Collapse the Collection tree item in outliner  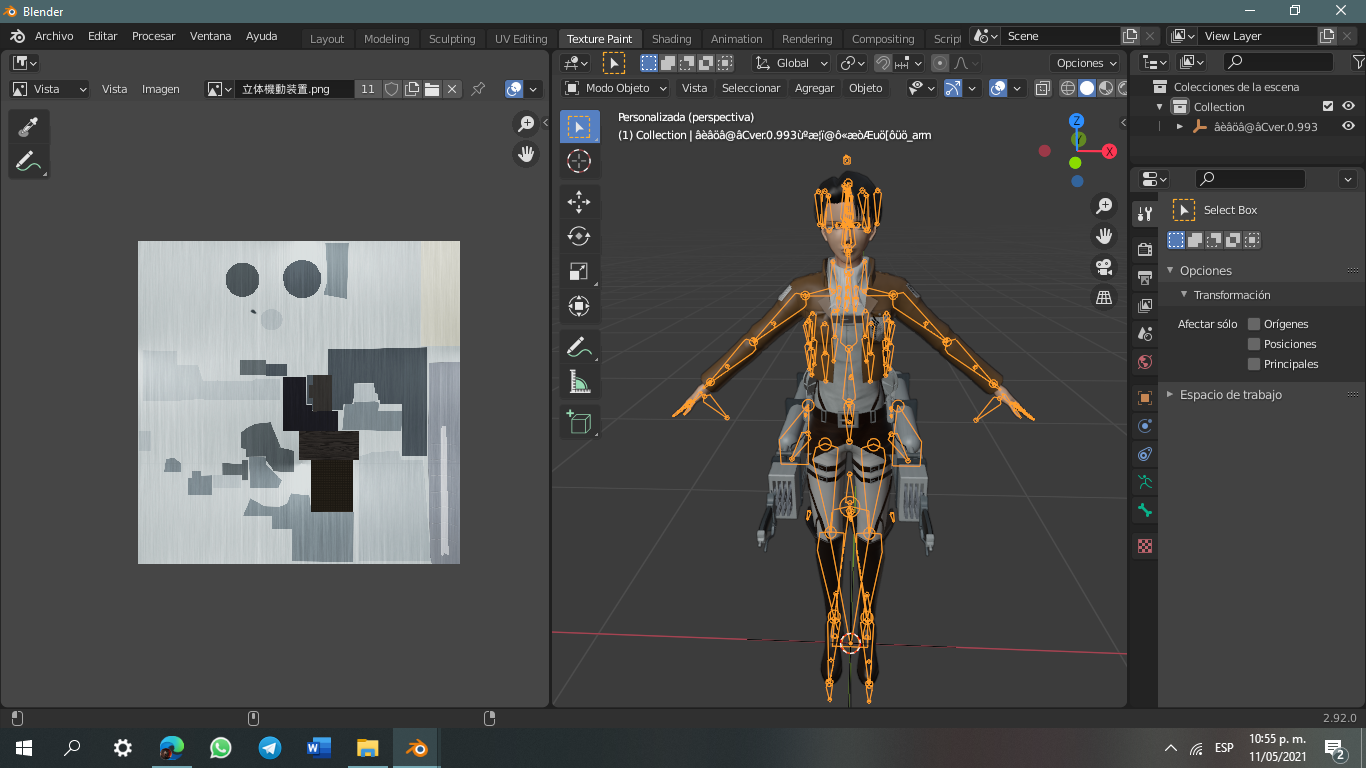point(1160,107)
